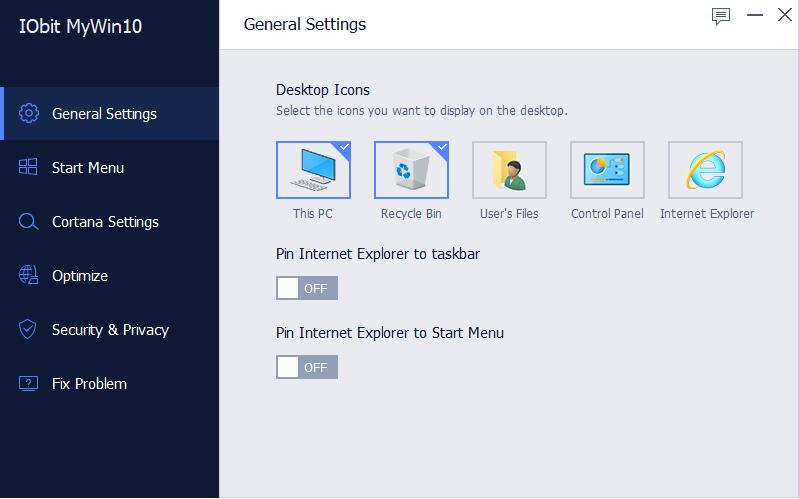Minimize the IObit MyWin10 window
The height and width of the screenshot is (499, 799).
tap(755, 15)
